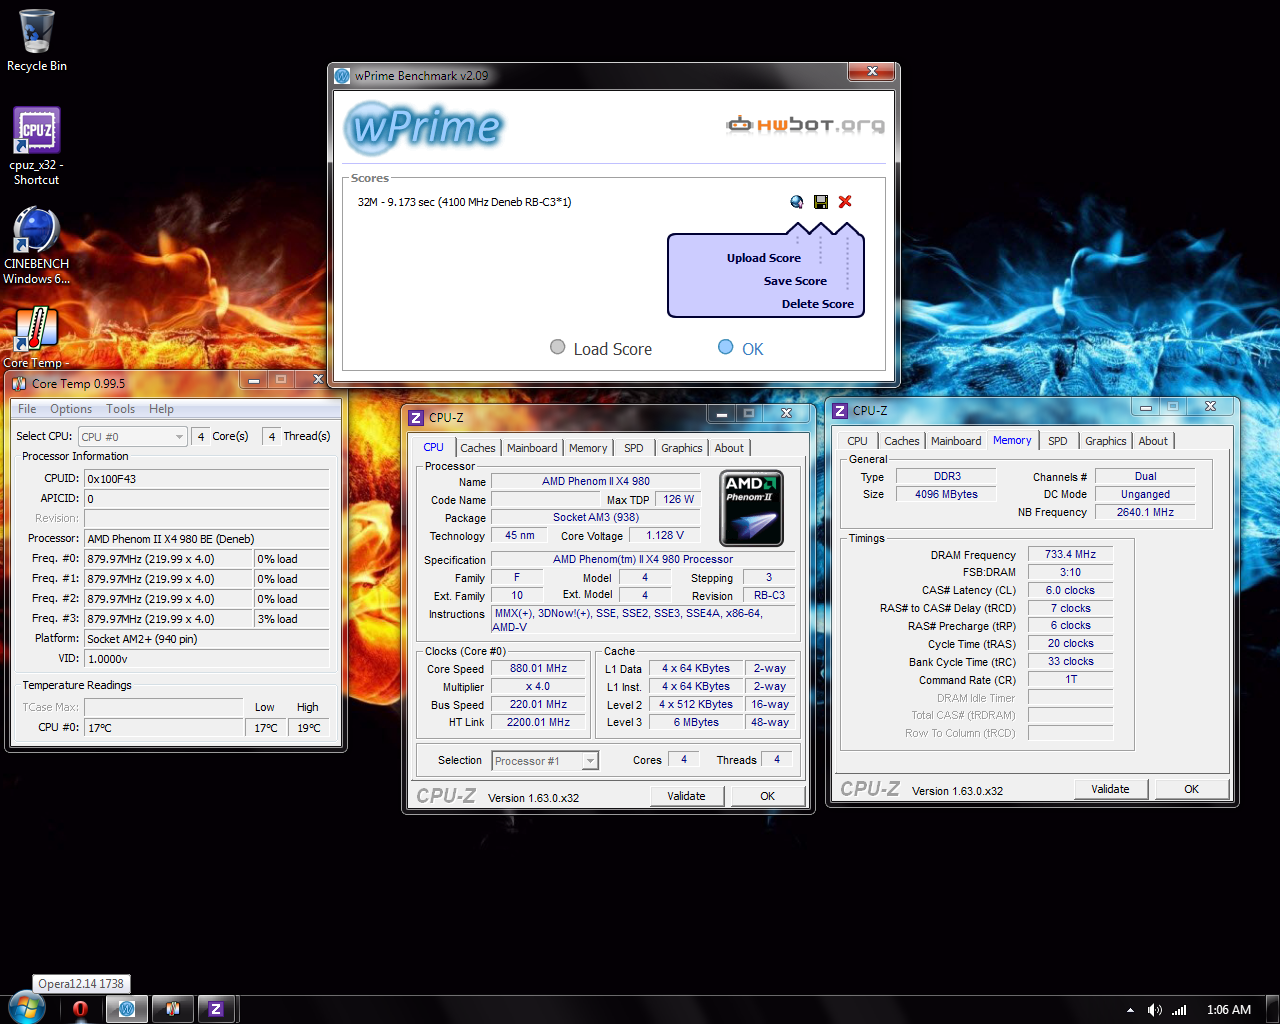Switch to CPU-Z taskbar button
Screen dimensions: 1280x1024
coord(216,1009)
